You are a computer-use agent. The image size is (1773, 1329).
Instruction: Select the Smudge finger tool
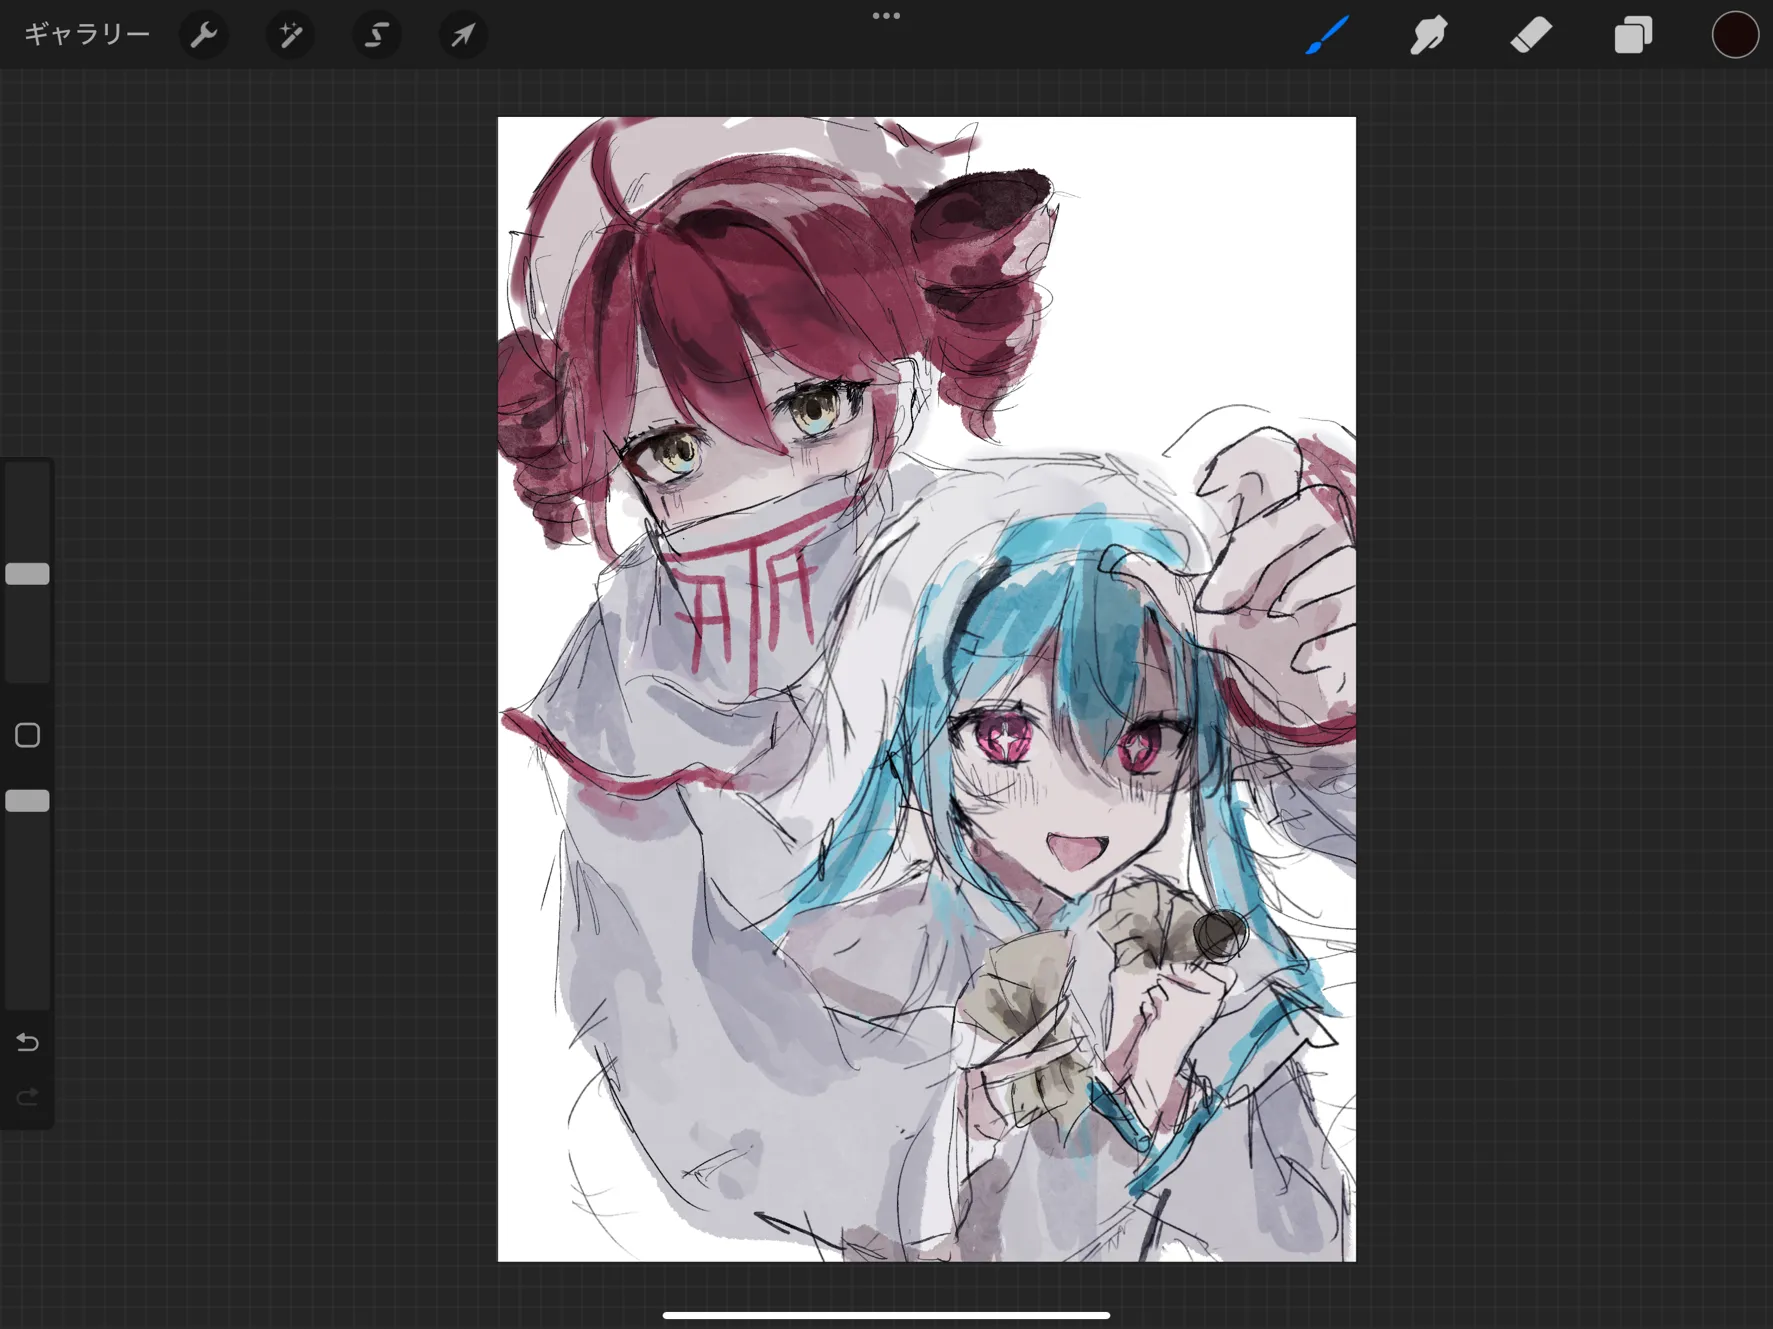(x=1429, y=35)
